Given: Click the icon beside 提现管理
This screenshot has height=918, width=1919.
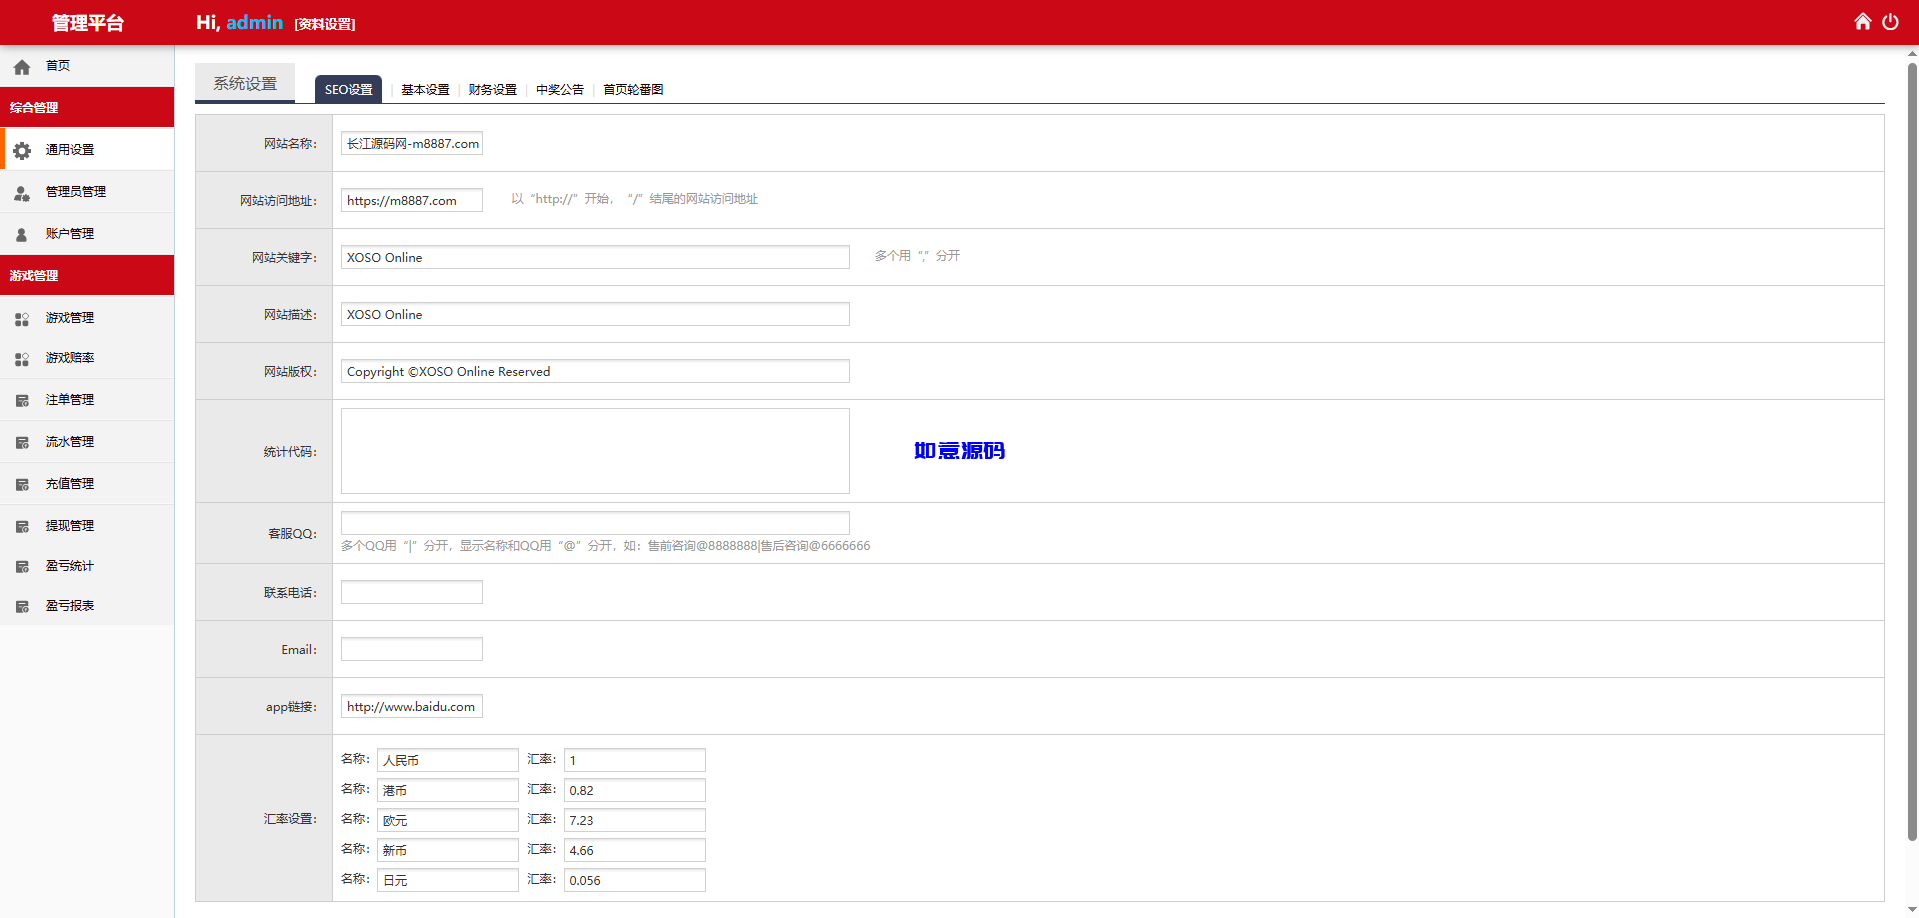Looking at the screenshot, I should pos(22,527).
